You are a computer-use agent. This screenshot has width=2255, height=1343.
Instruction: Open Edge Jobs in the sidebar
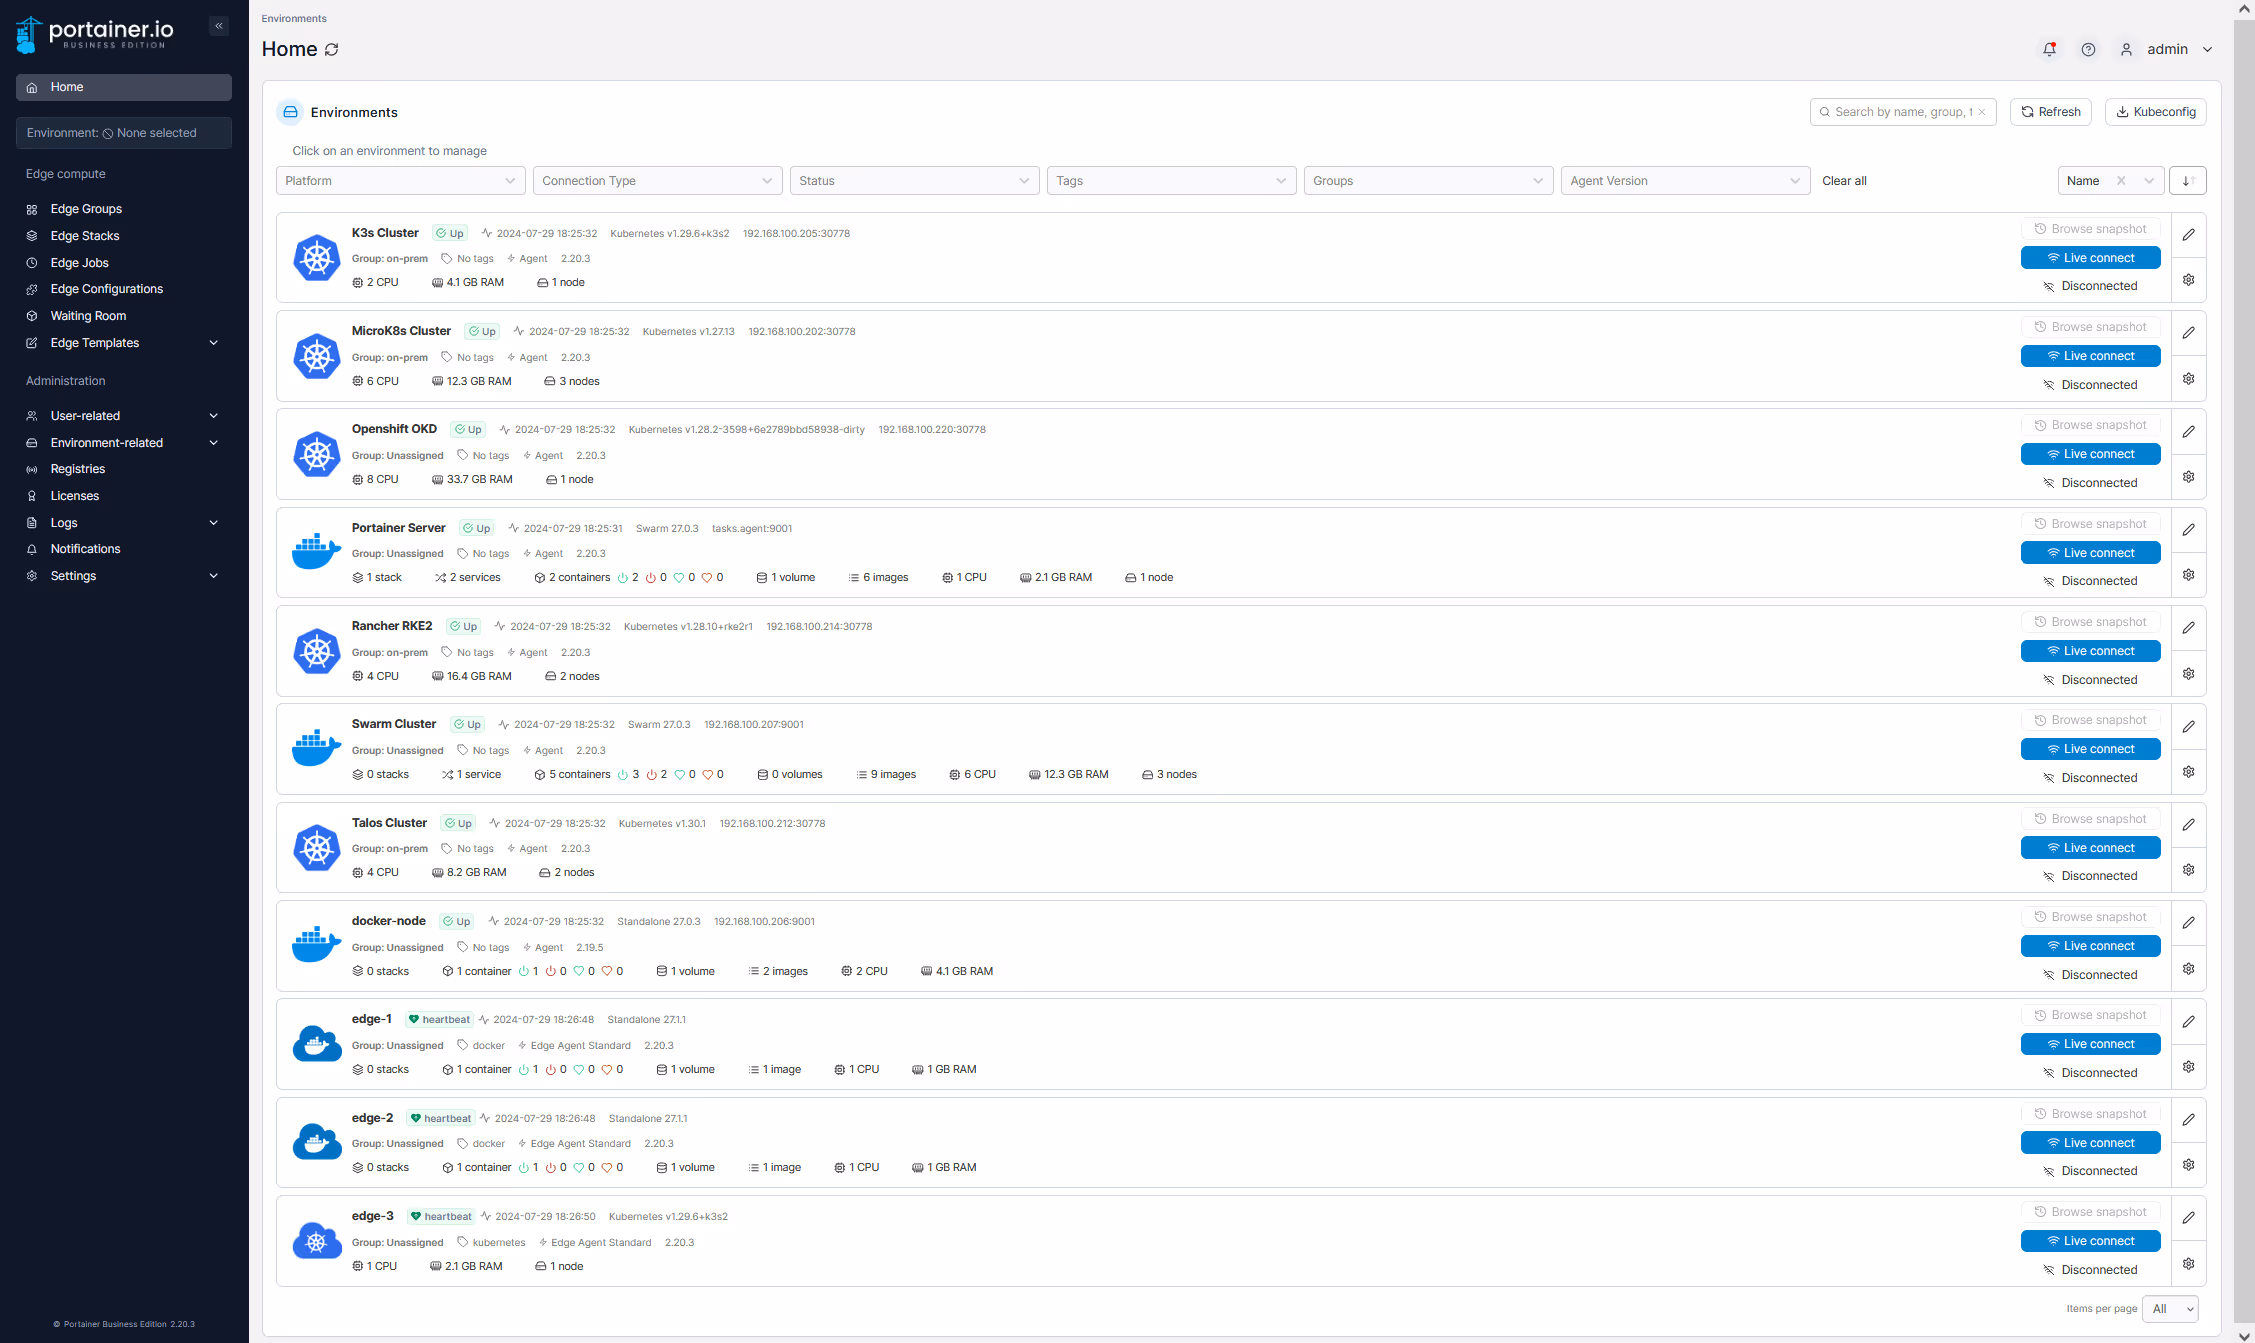123,263
